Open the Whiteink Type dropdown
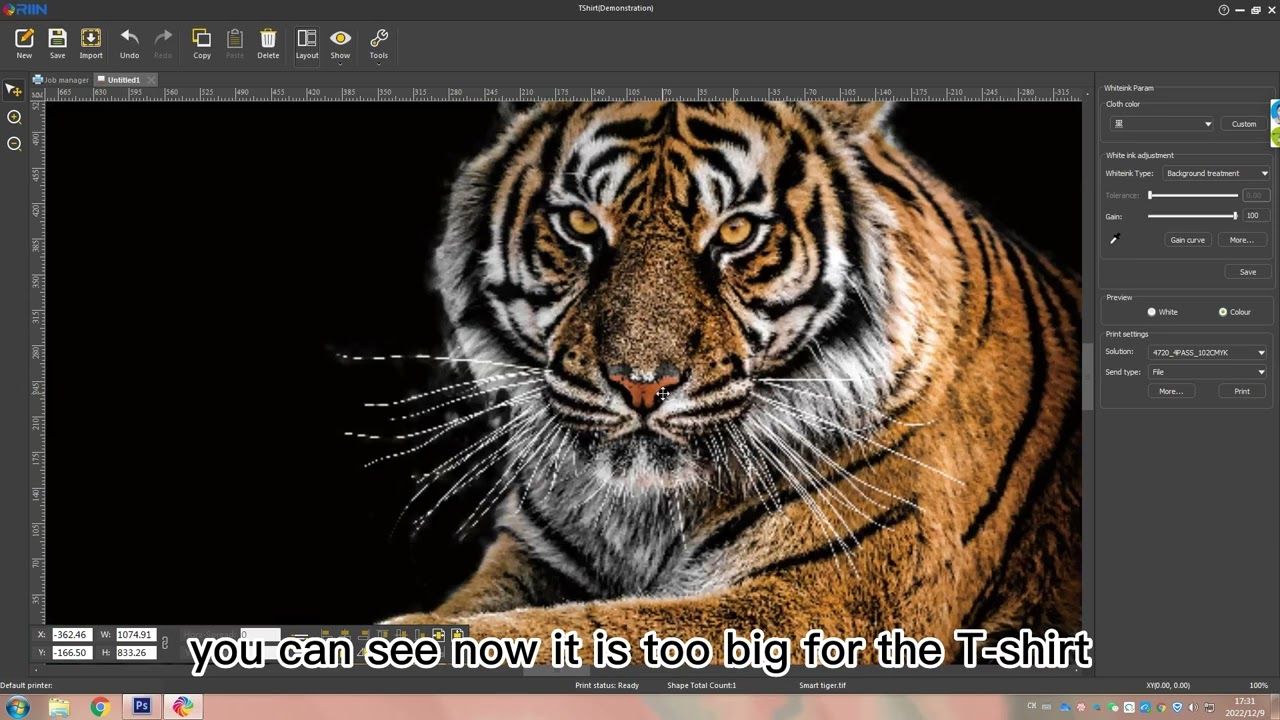 point(1216,174)
